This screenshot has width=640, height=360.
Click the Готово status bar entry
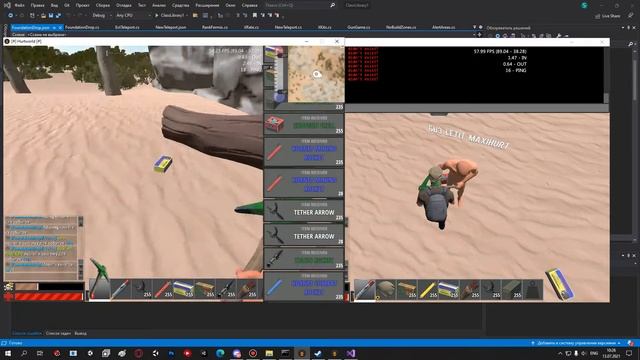point(15,343)
